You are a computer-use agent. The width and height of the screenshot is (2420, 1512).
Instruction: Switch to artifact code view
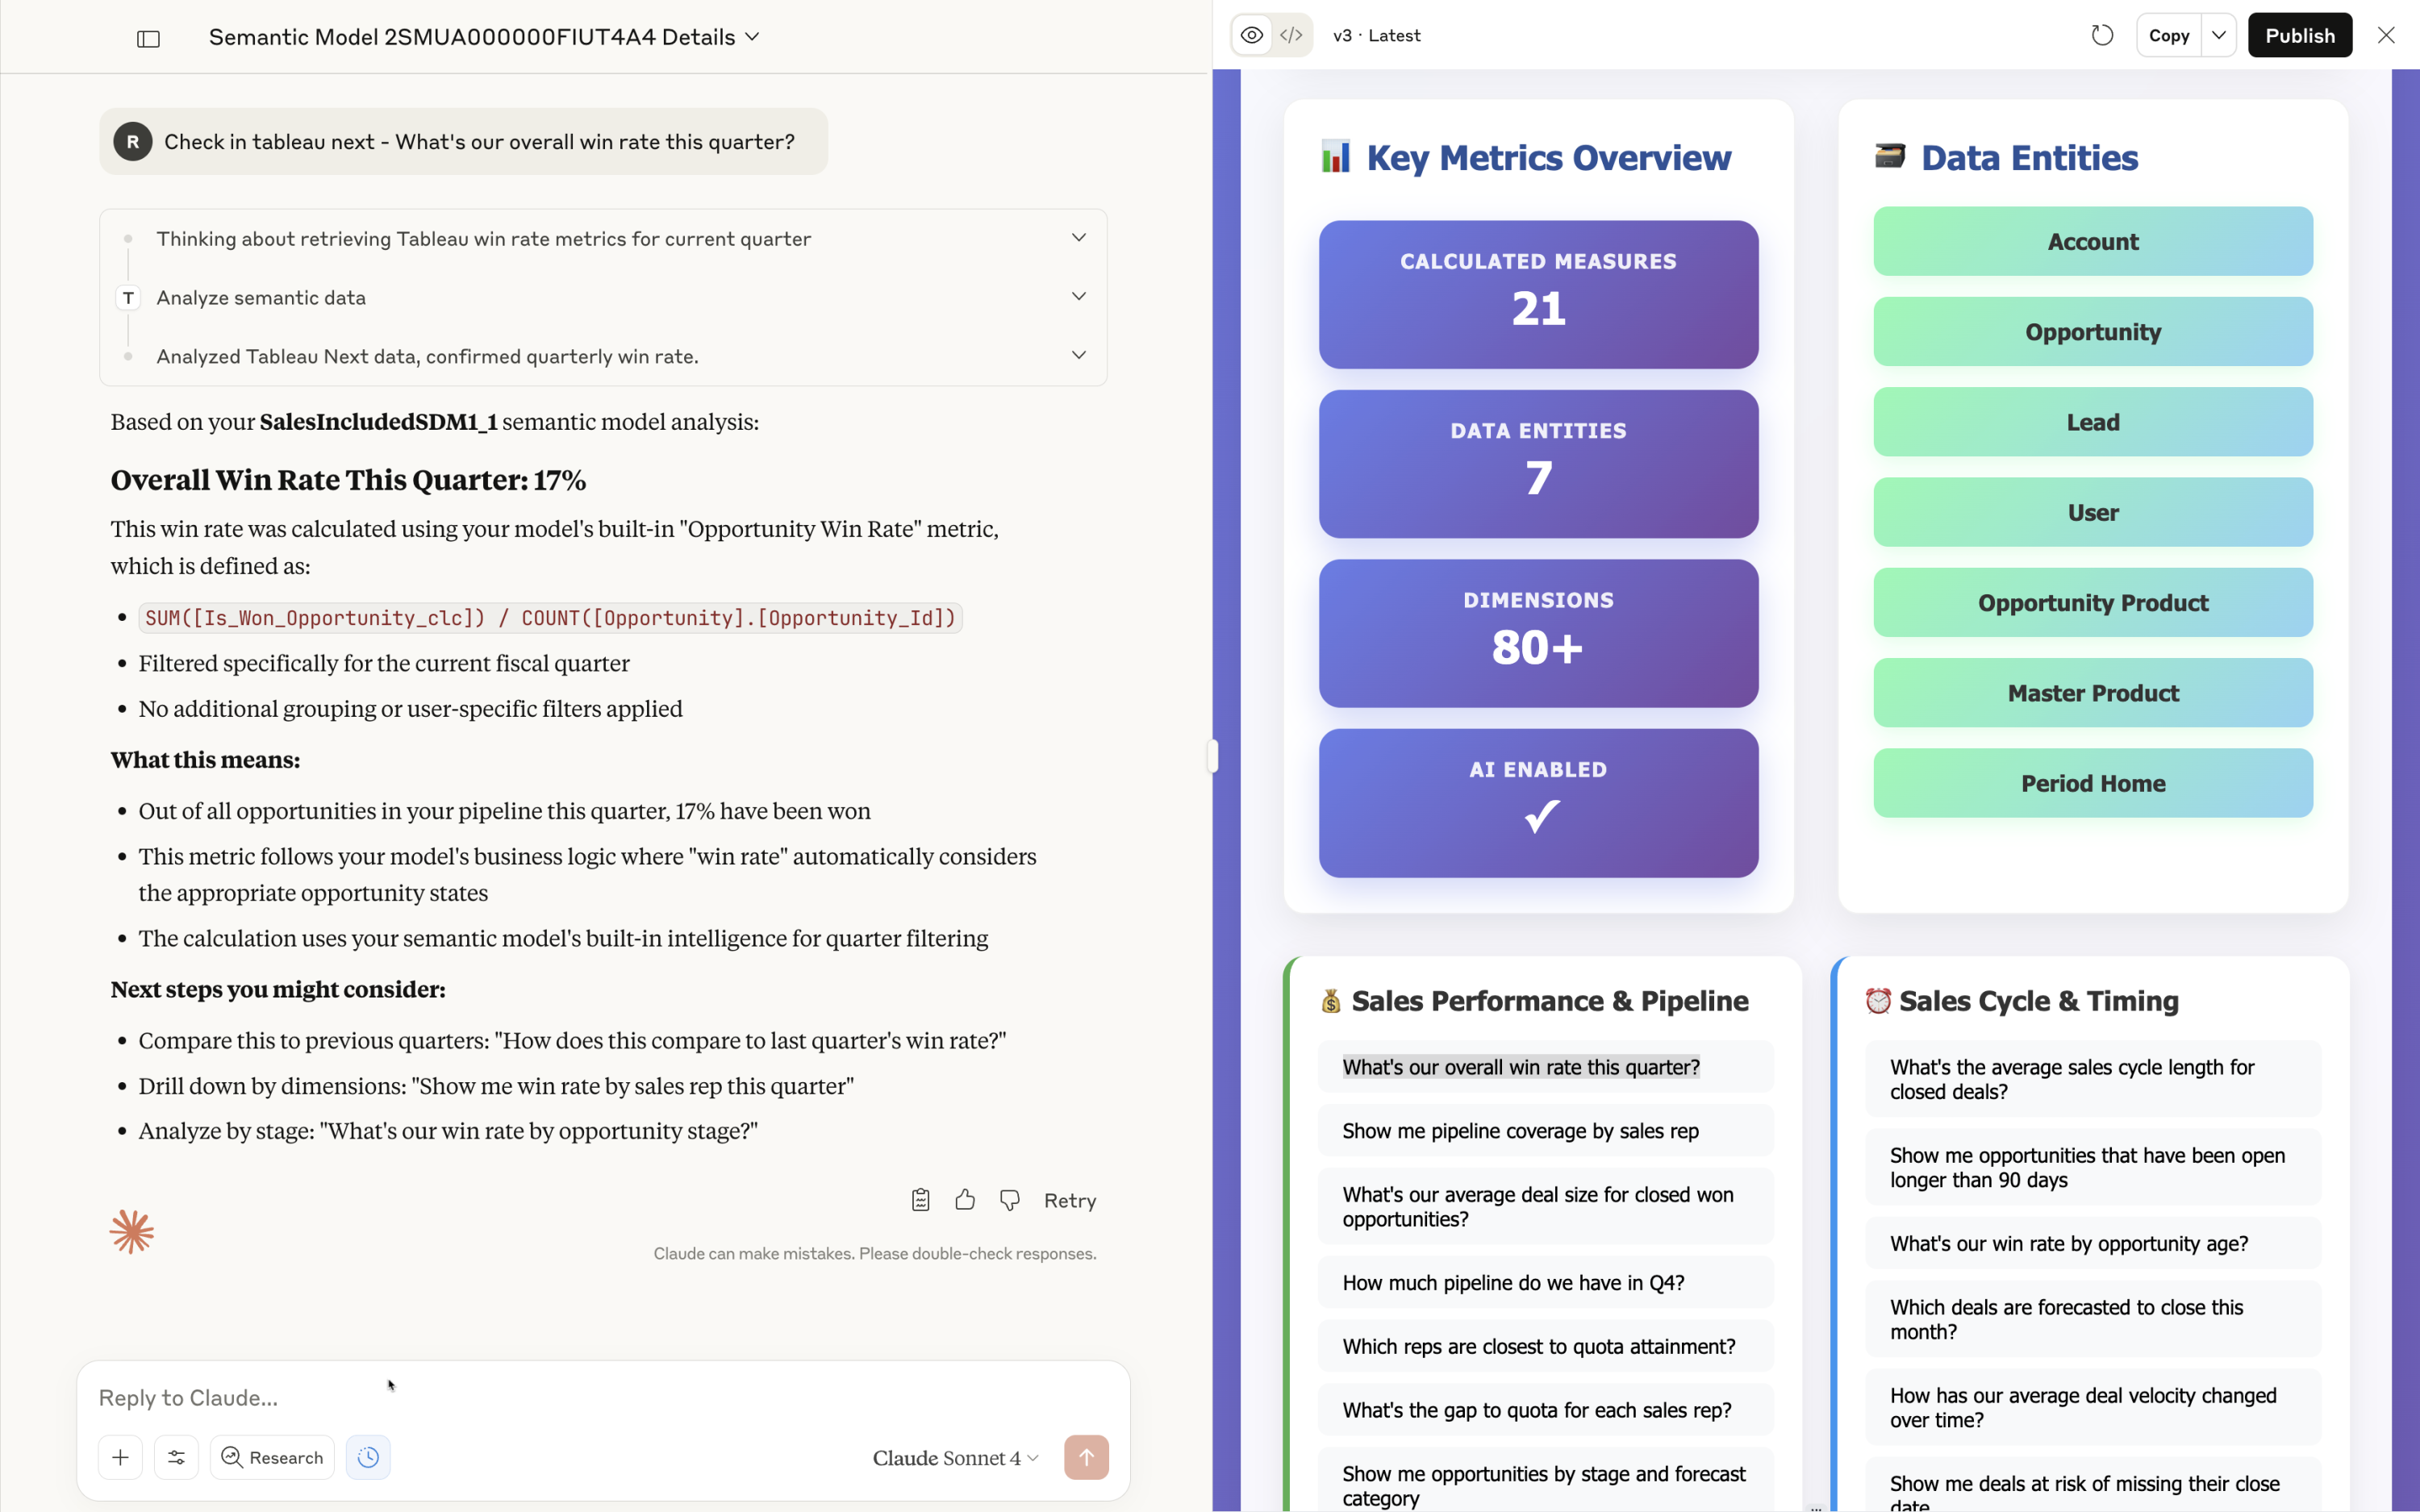coord(1291,36)
